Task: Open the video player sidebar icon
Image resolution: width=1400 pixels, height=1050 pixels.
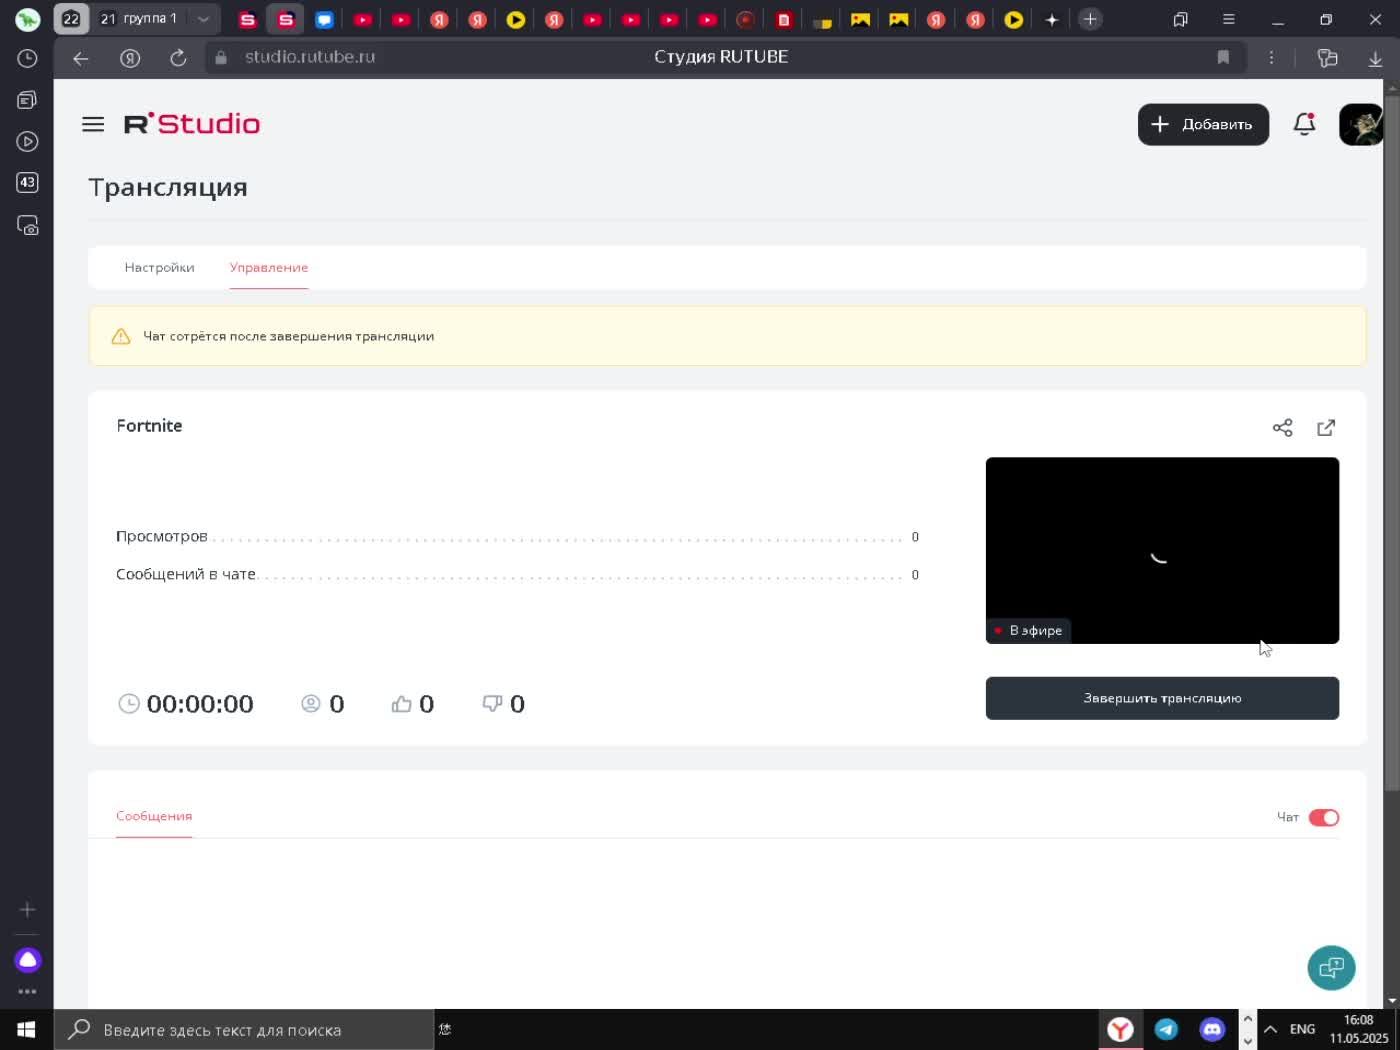Action: (27, 142)
